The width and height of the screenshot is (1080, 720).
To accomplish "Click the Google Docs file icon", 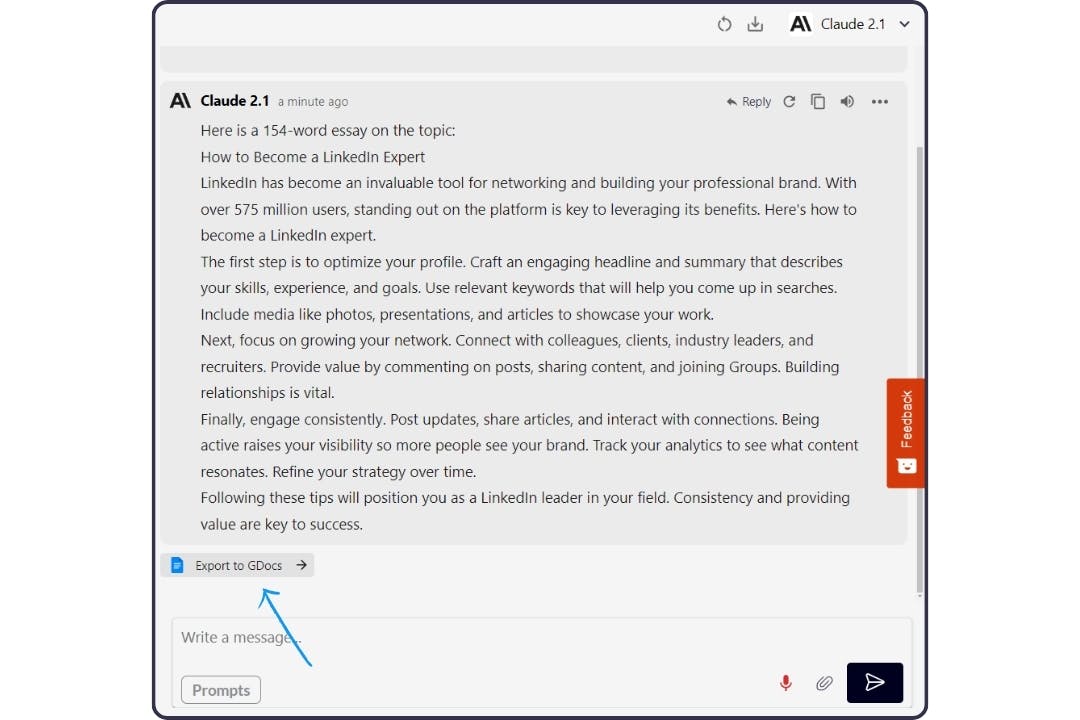I will [x=177, y=565].
